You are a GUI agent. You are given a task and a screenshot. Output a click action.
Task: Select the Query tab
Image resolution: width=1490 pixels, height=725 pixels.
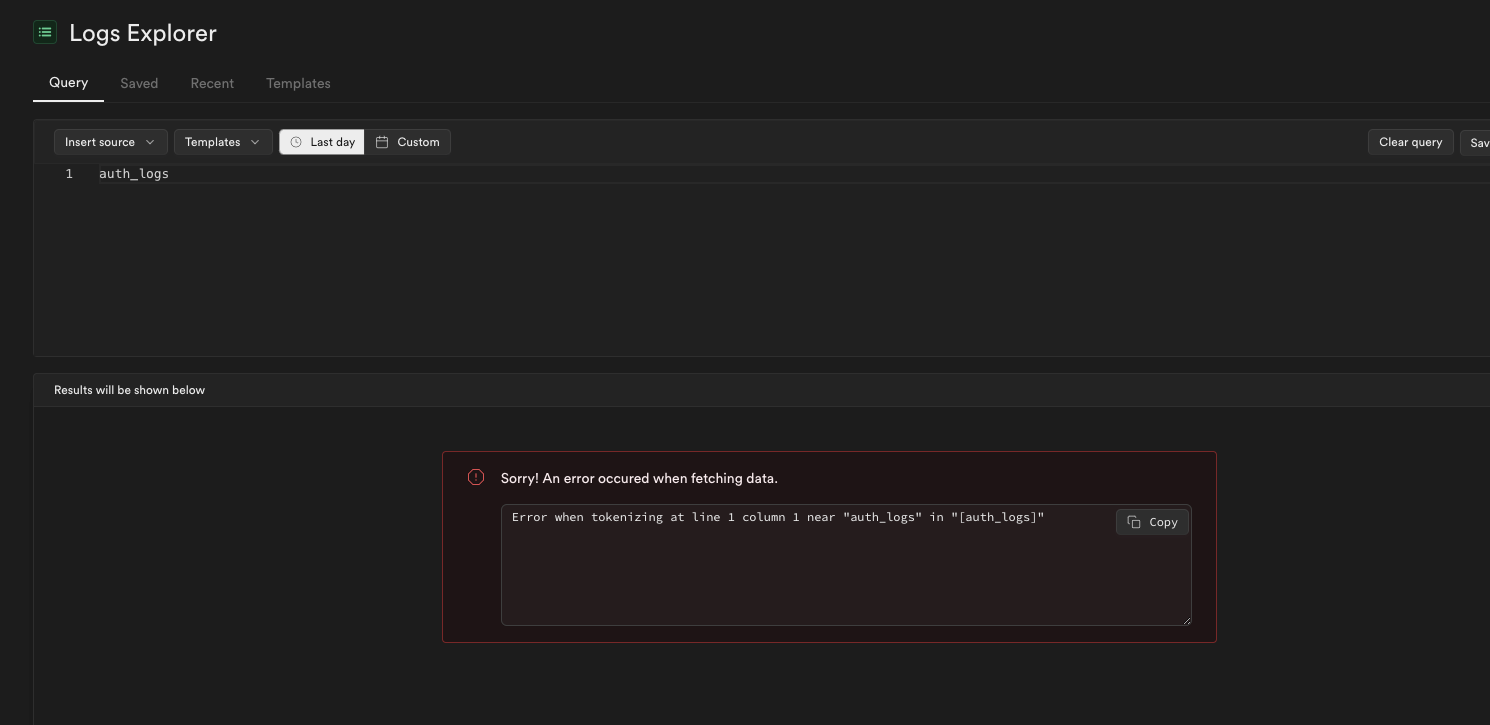tap(68, 83)
